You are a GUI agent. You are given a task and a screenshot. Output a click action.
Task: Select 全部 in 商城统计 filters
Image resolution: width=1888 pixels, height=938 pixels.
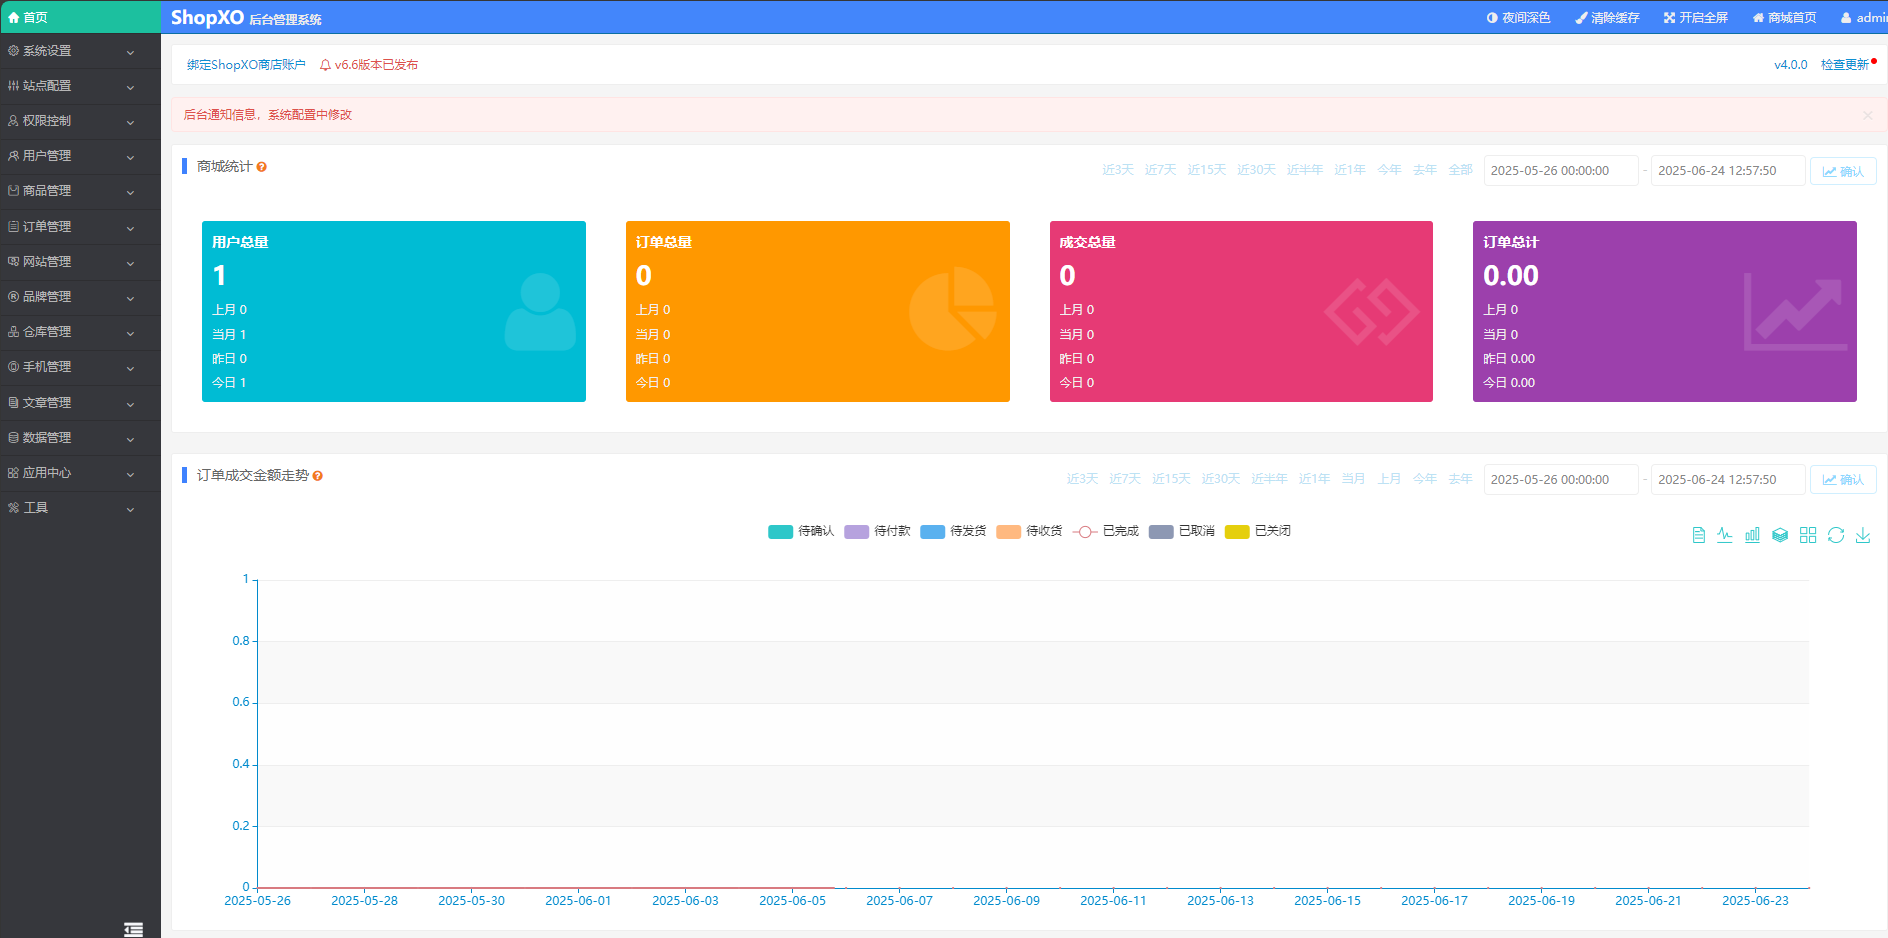click(1460, 170)
